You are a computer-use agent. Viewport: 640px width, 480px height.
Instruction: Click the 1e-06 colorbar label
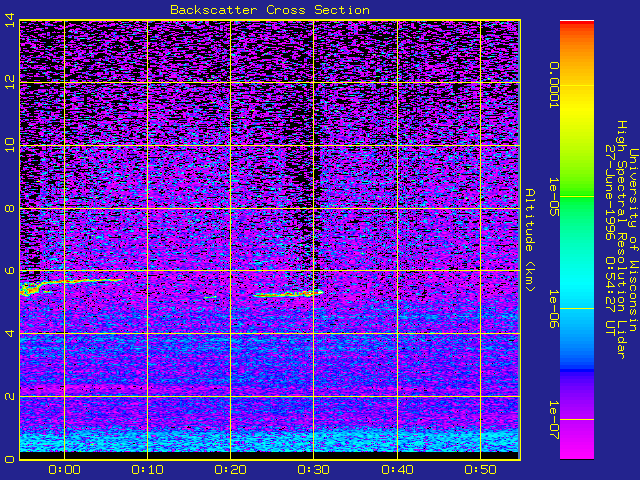tap(554, 309)
